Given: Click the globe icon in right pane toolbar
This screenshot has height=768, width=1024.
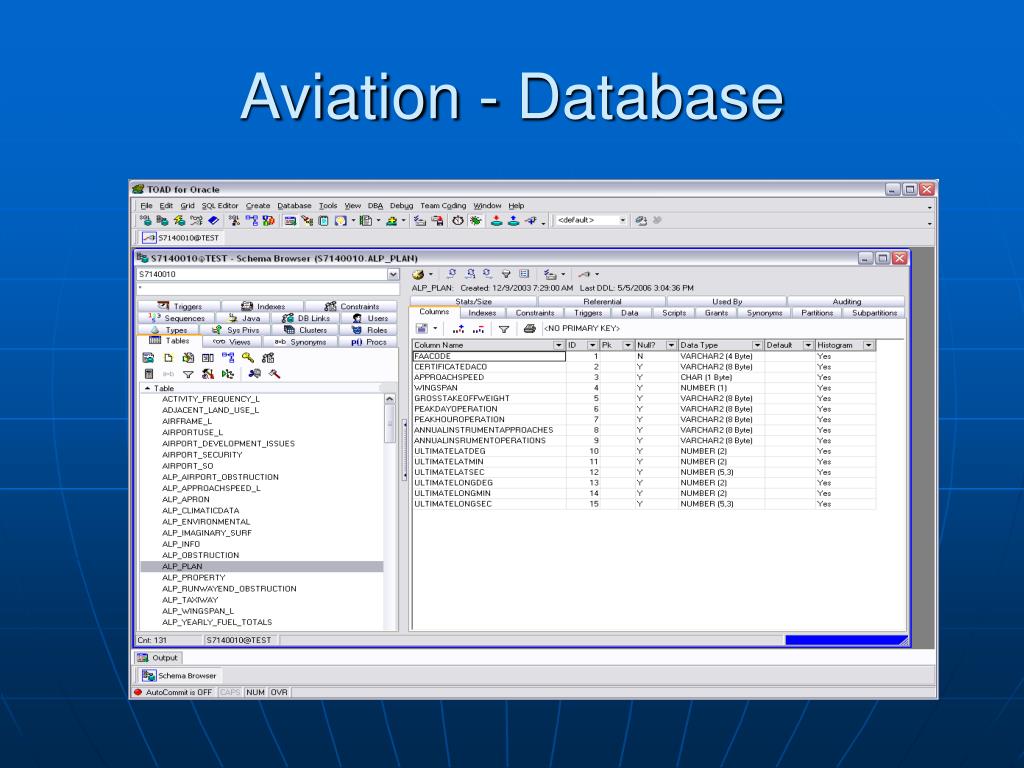Looking at the screenshot, I should [418, 274].
